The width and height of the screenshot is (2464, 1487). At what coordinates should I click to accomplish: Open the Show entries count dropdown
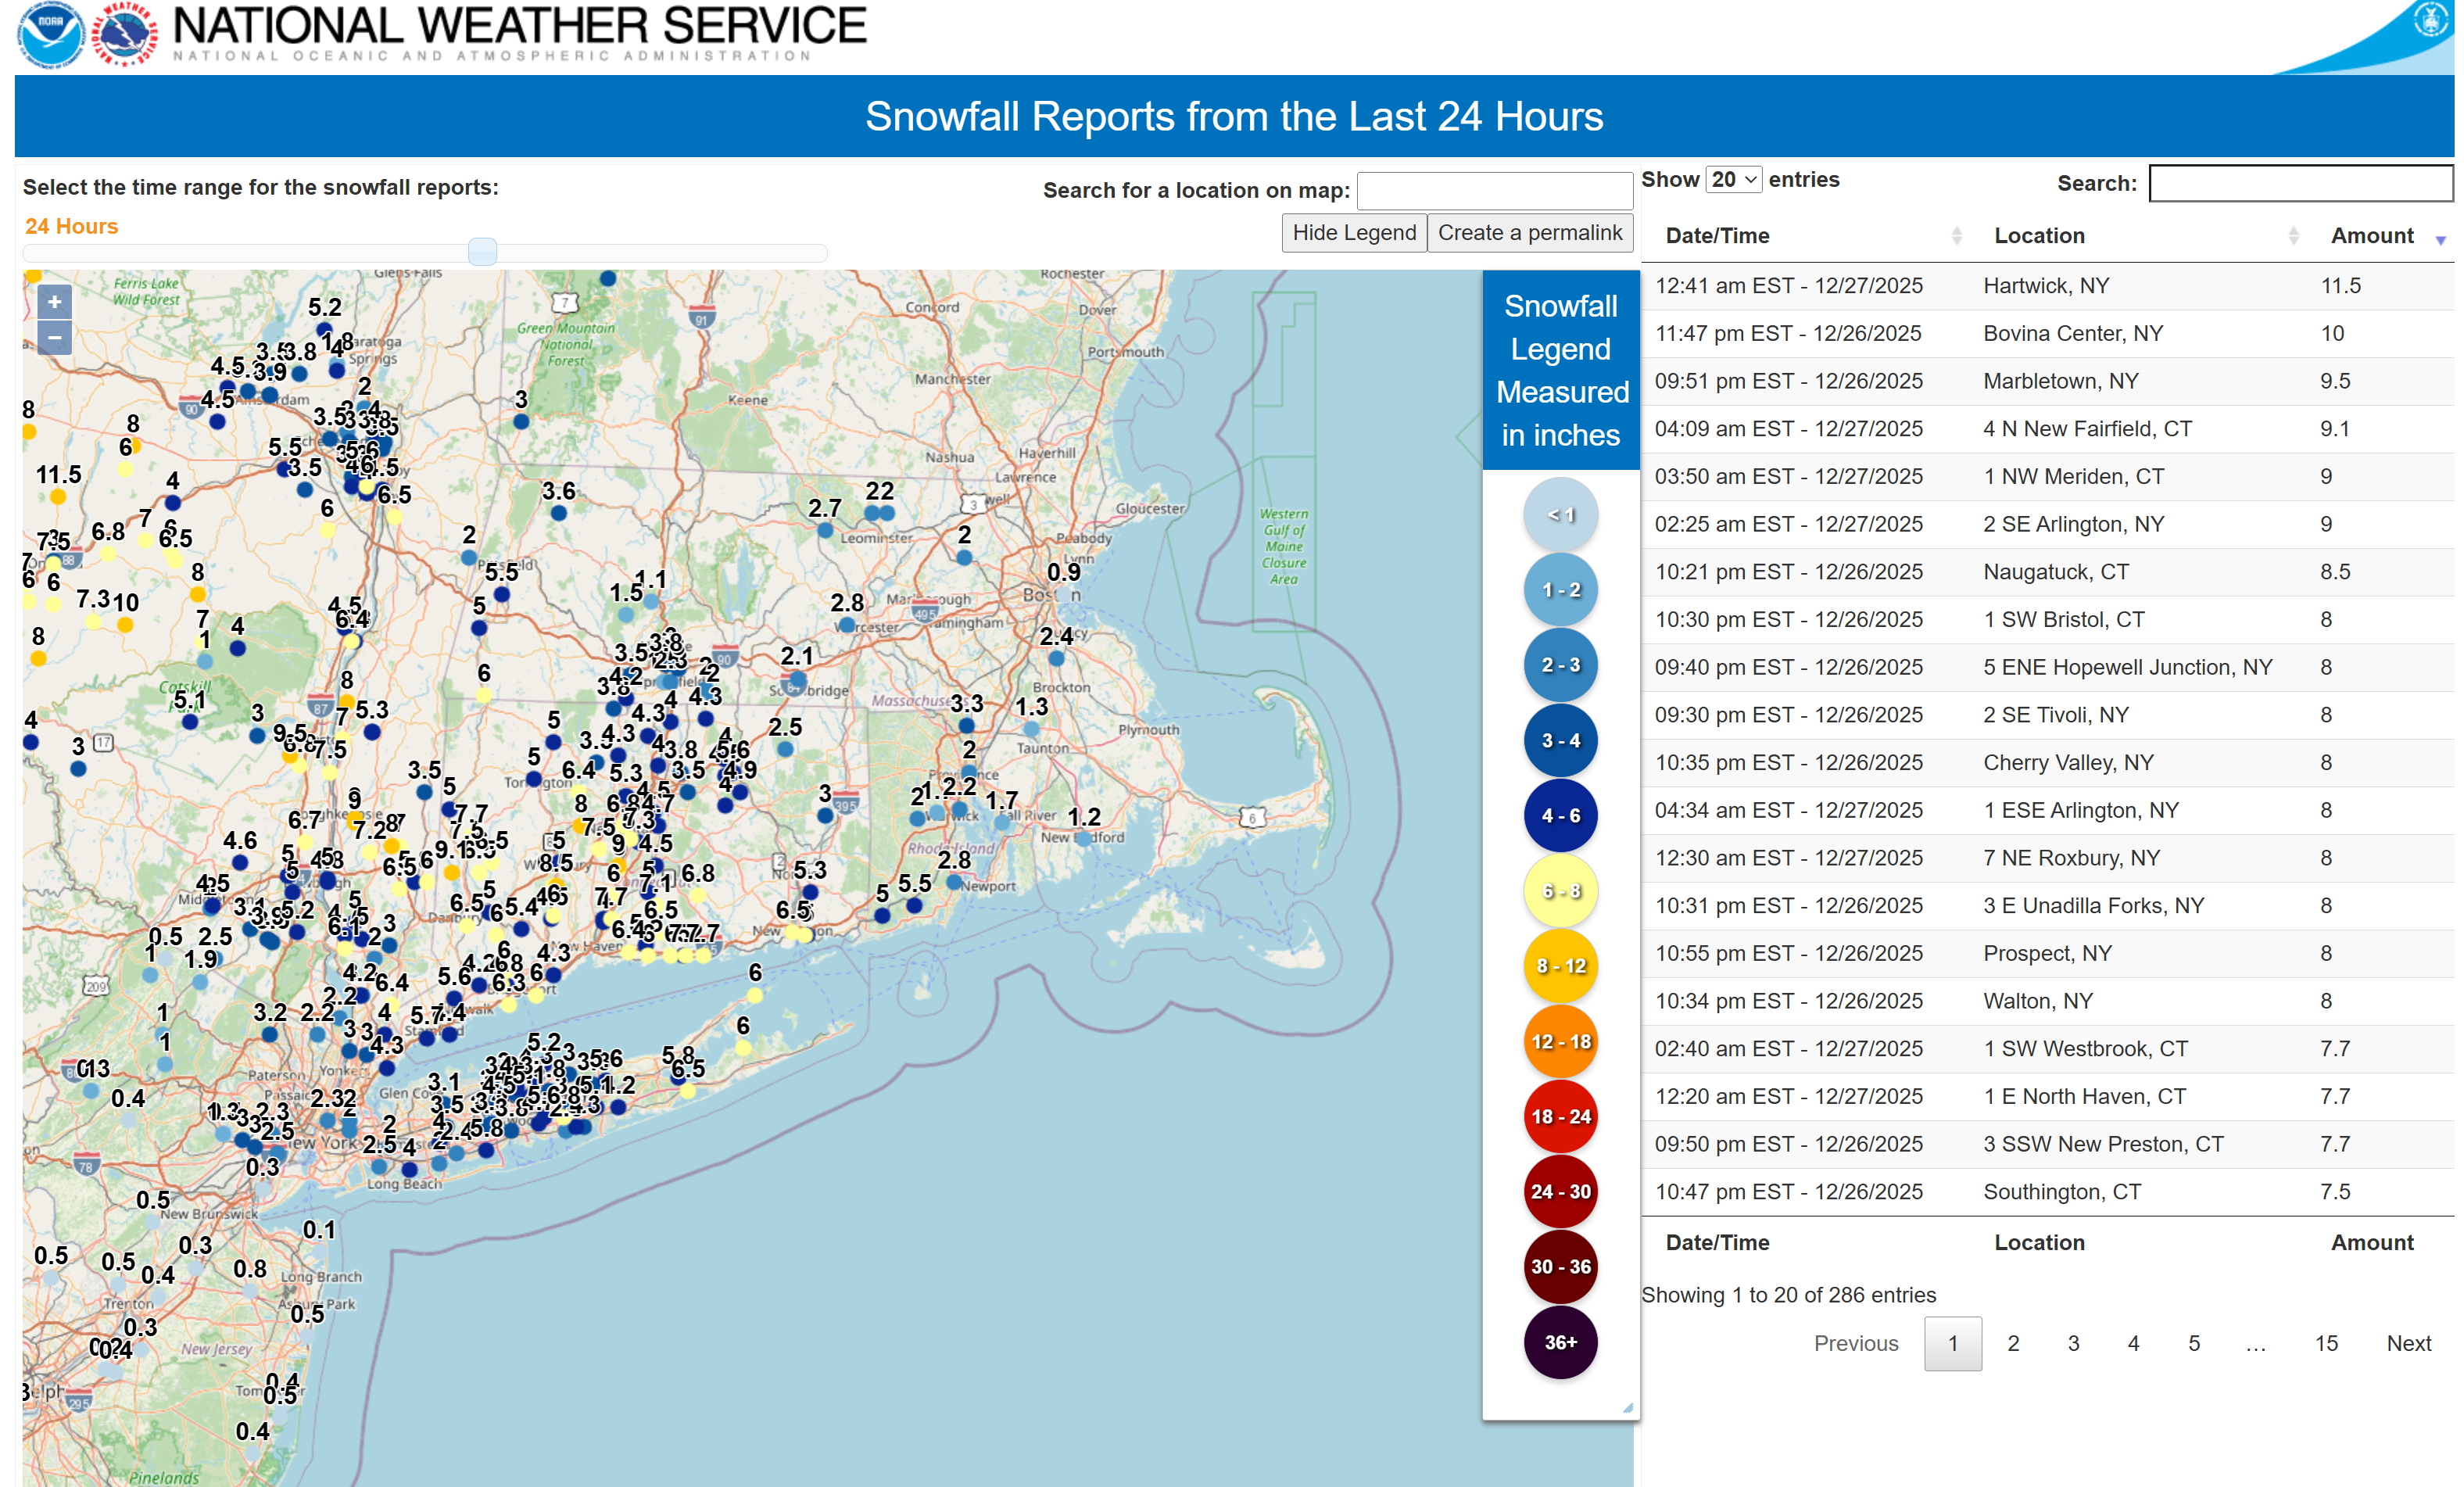tap(1733, 180)
